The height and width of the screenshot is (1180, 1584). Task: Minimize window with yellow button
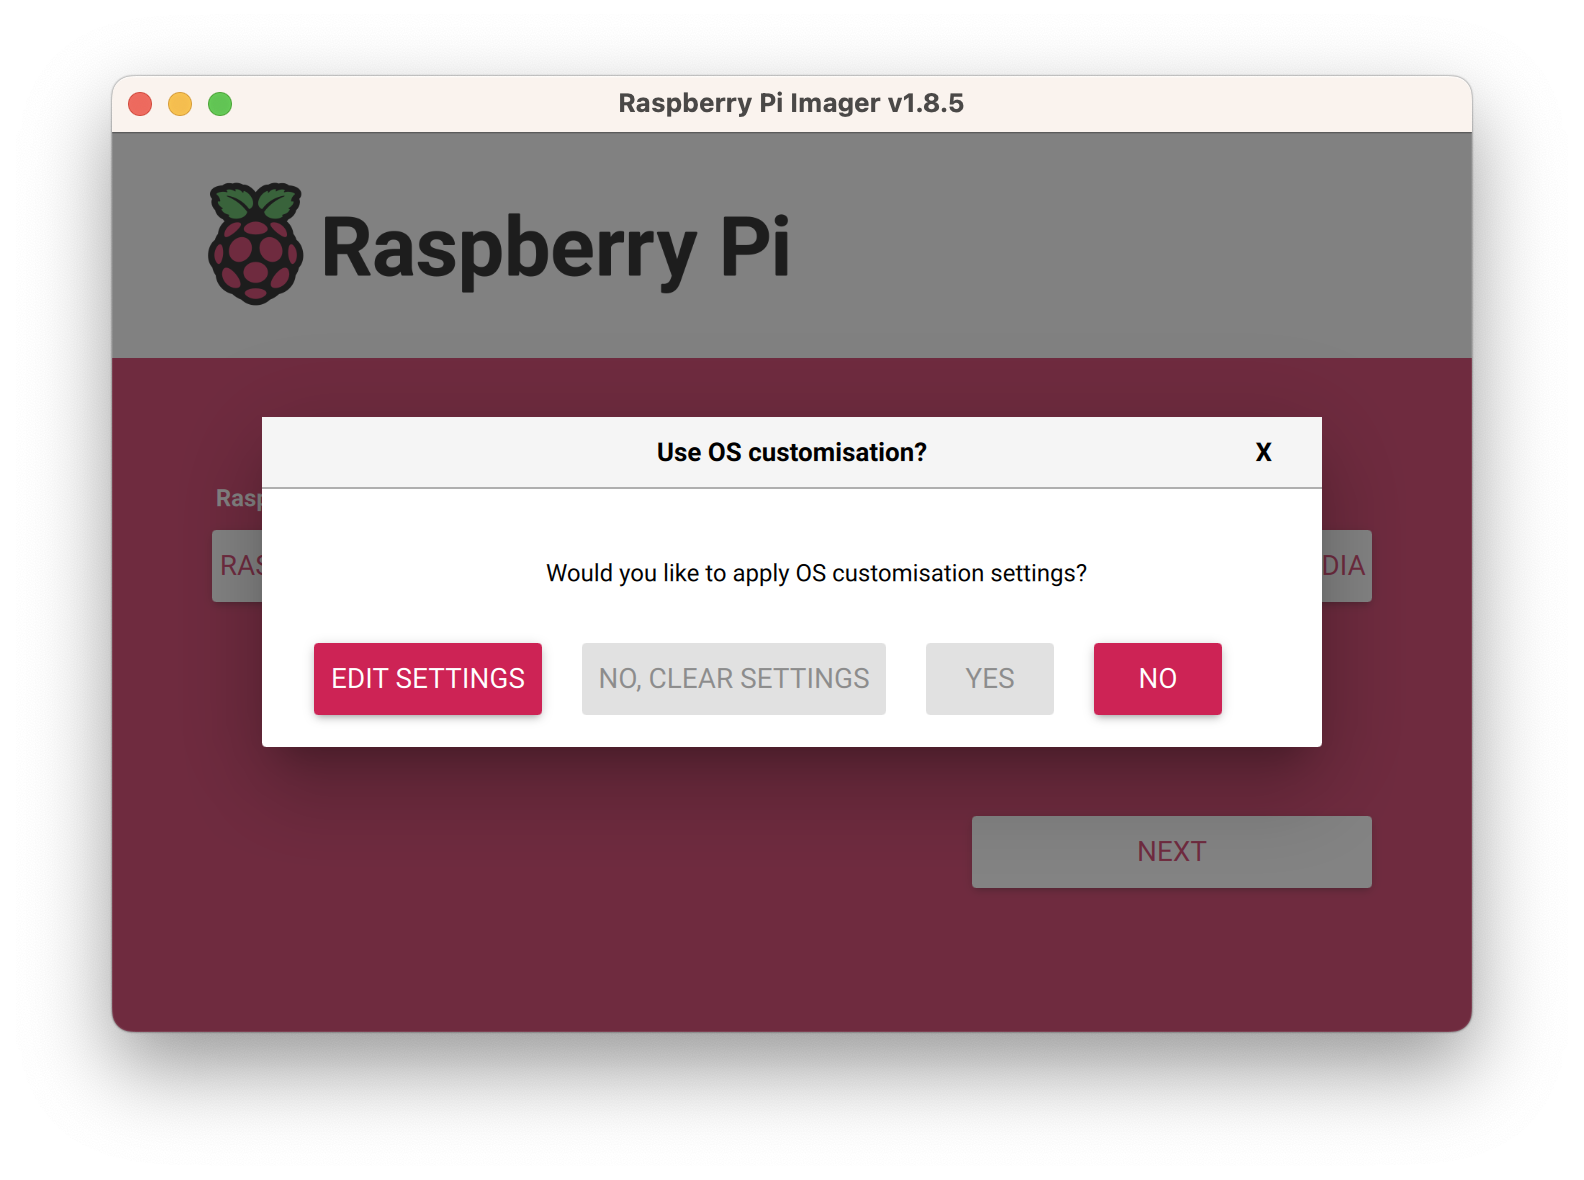pos(180,104)
